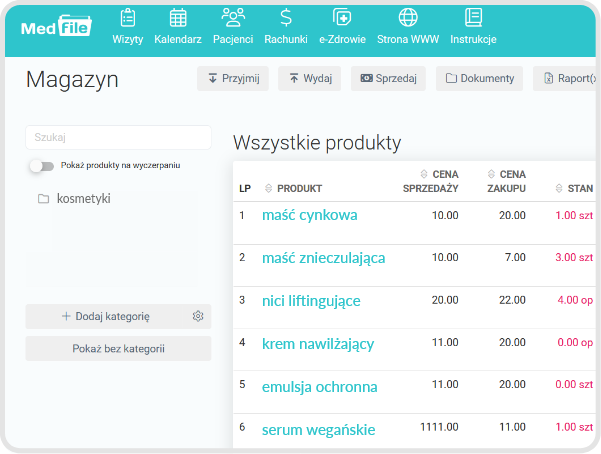Open product maść znieczulająca
The image size is (601, 454).
[323, 258]
